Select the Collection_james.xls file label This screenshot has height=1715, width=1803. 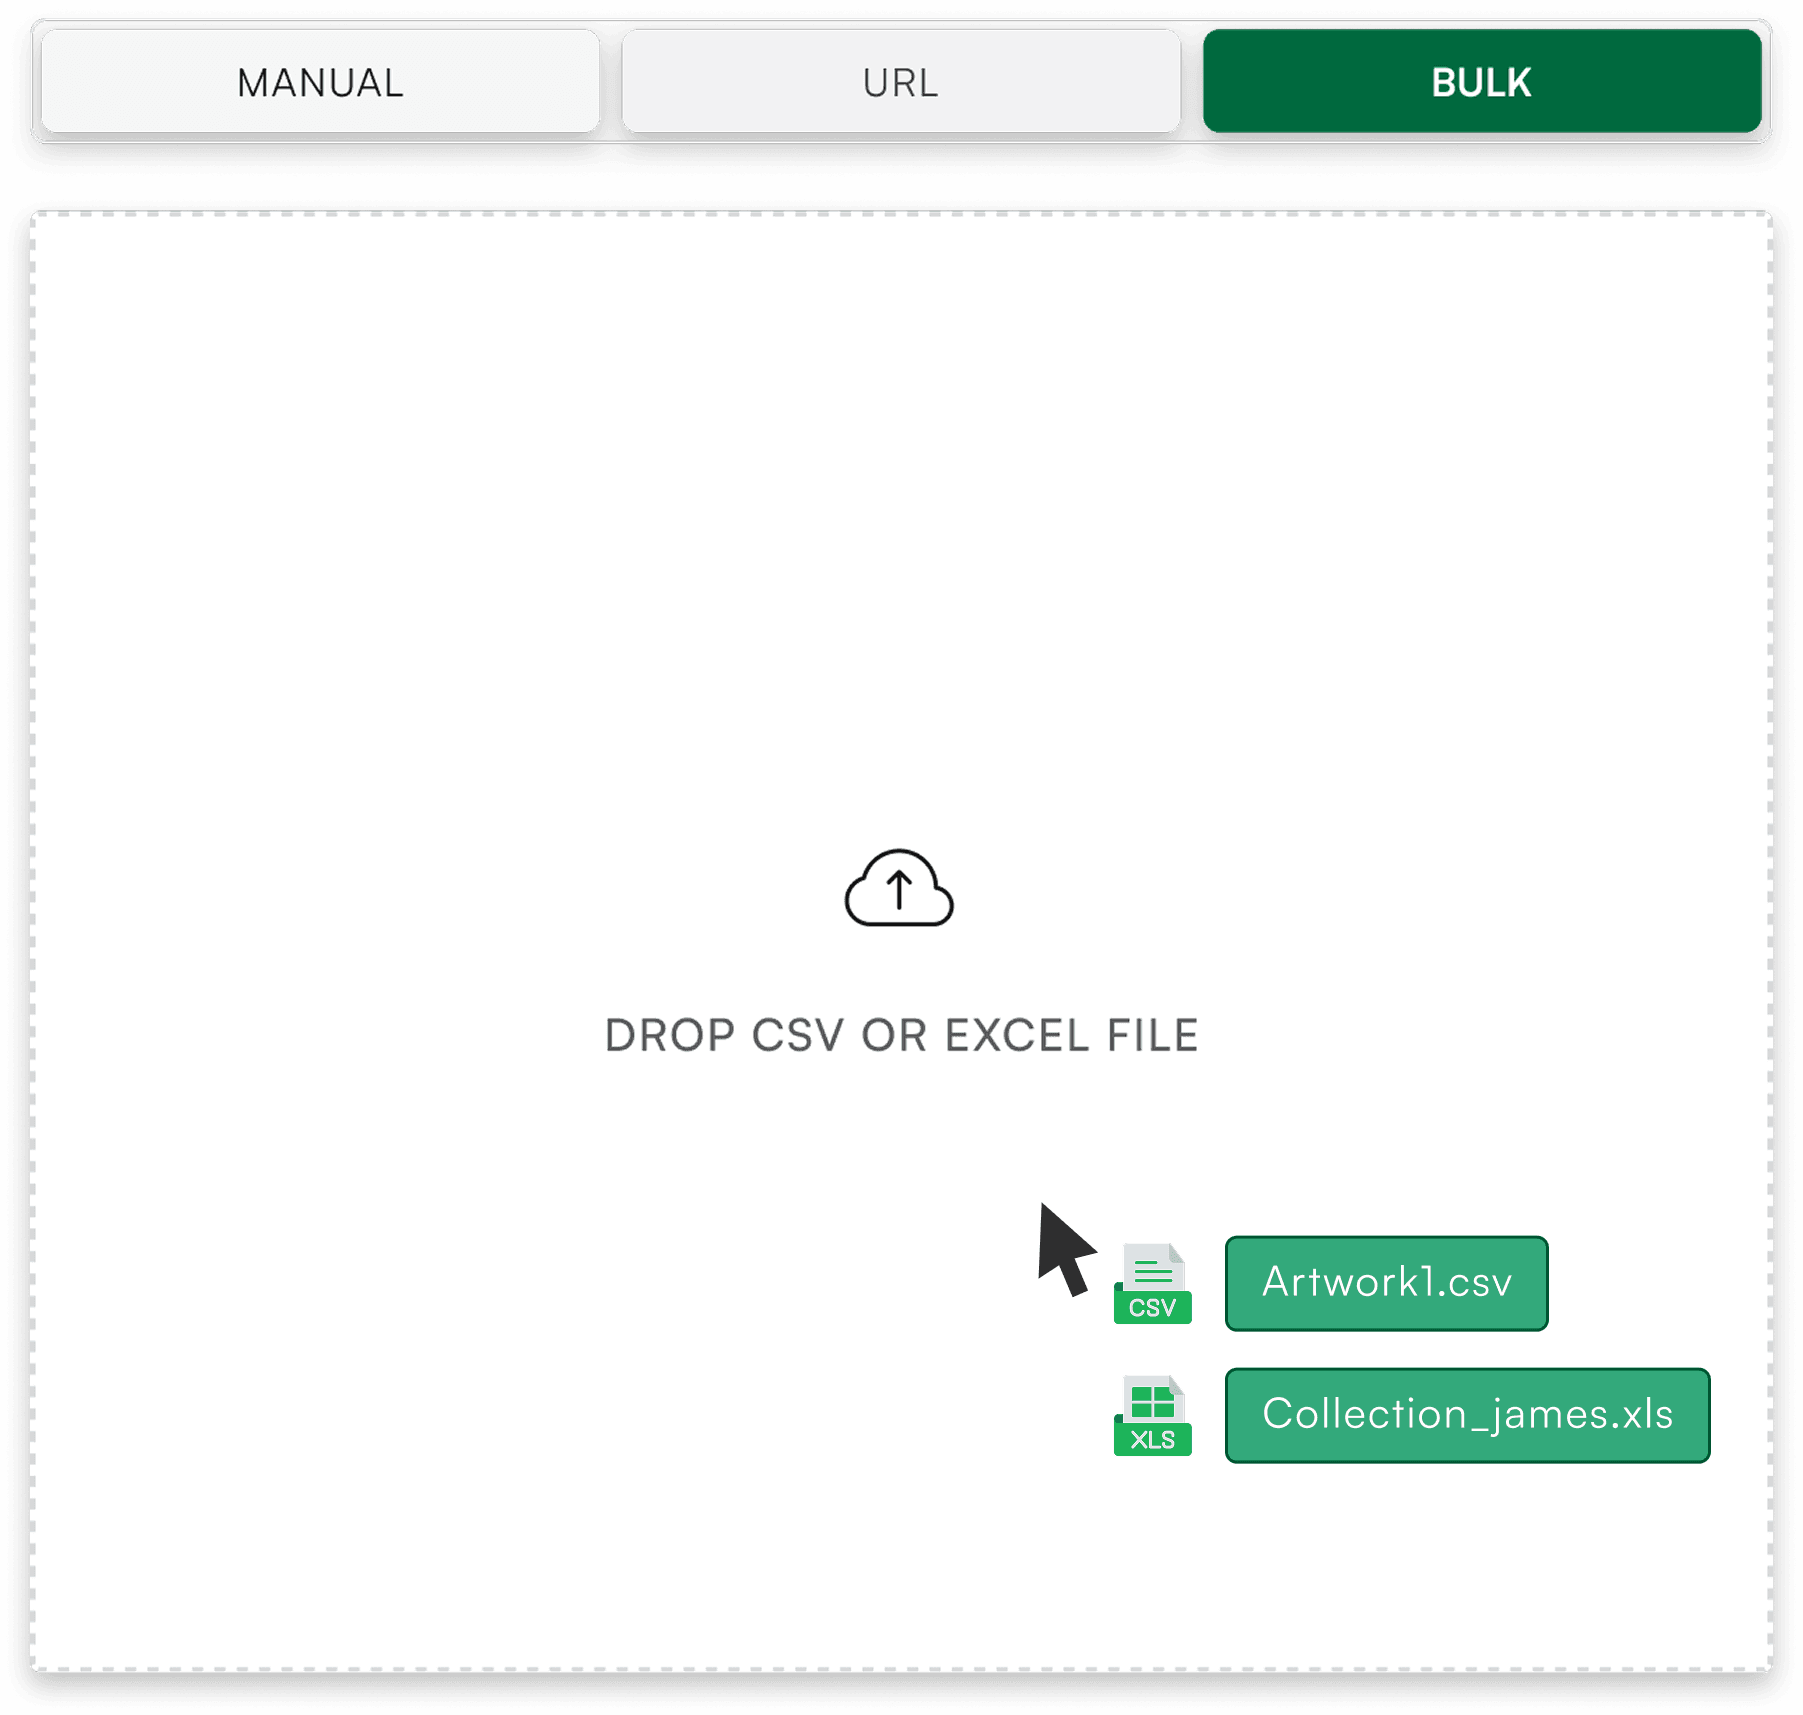coord(1468,1416)
